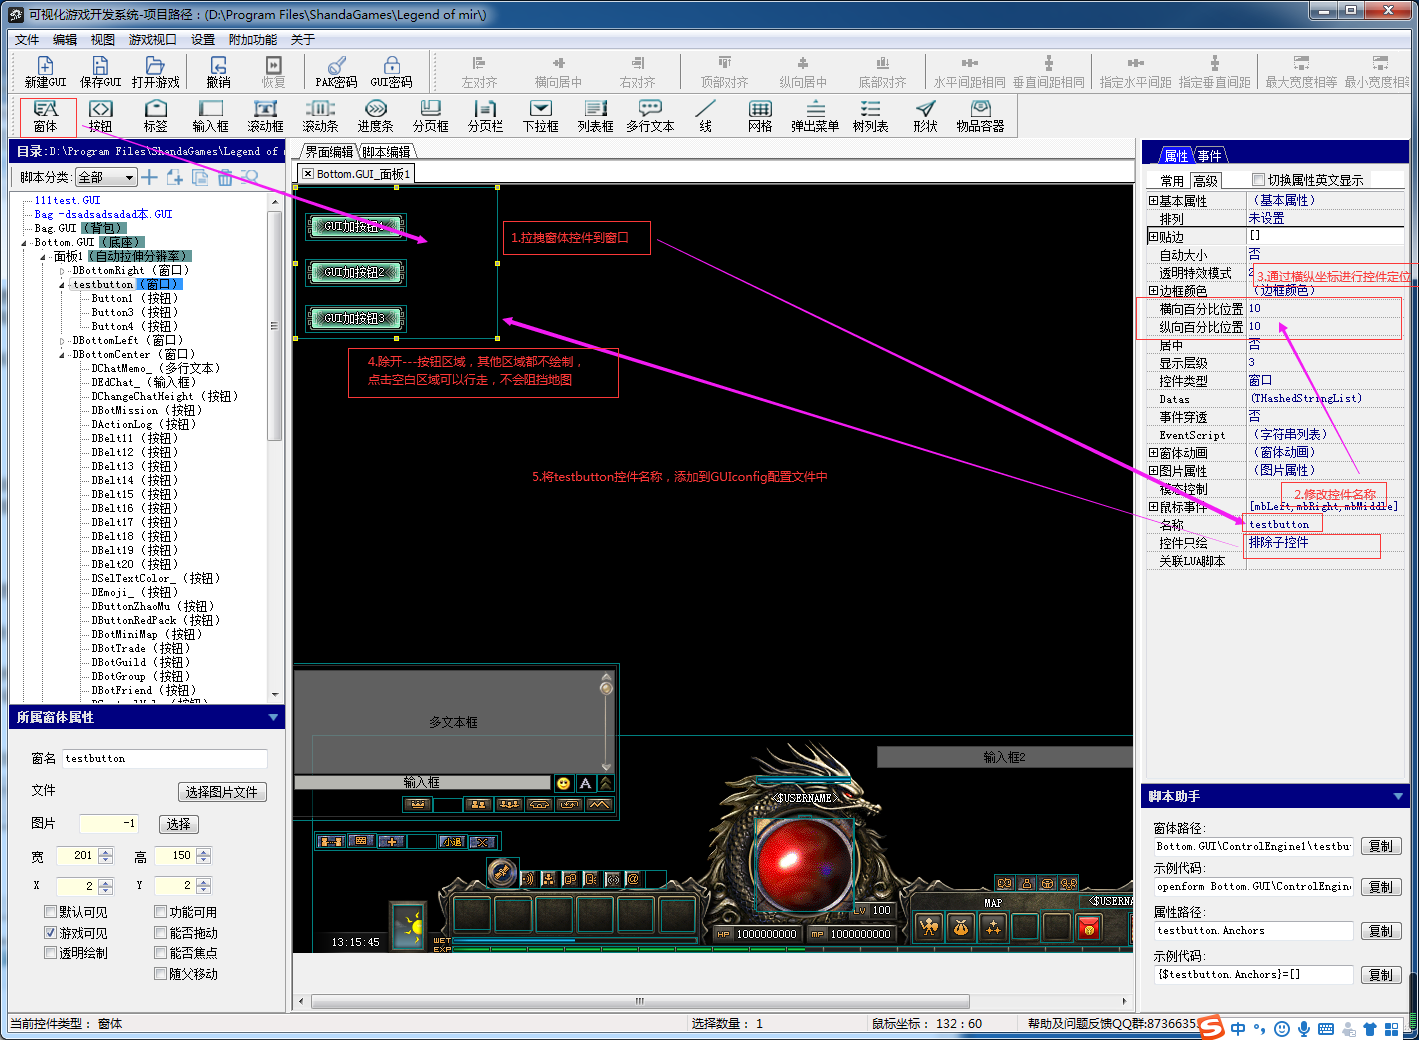
Task: Uncheck the 游戏可见 checkbox
Action: pos(51,932)
